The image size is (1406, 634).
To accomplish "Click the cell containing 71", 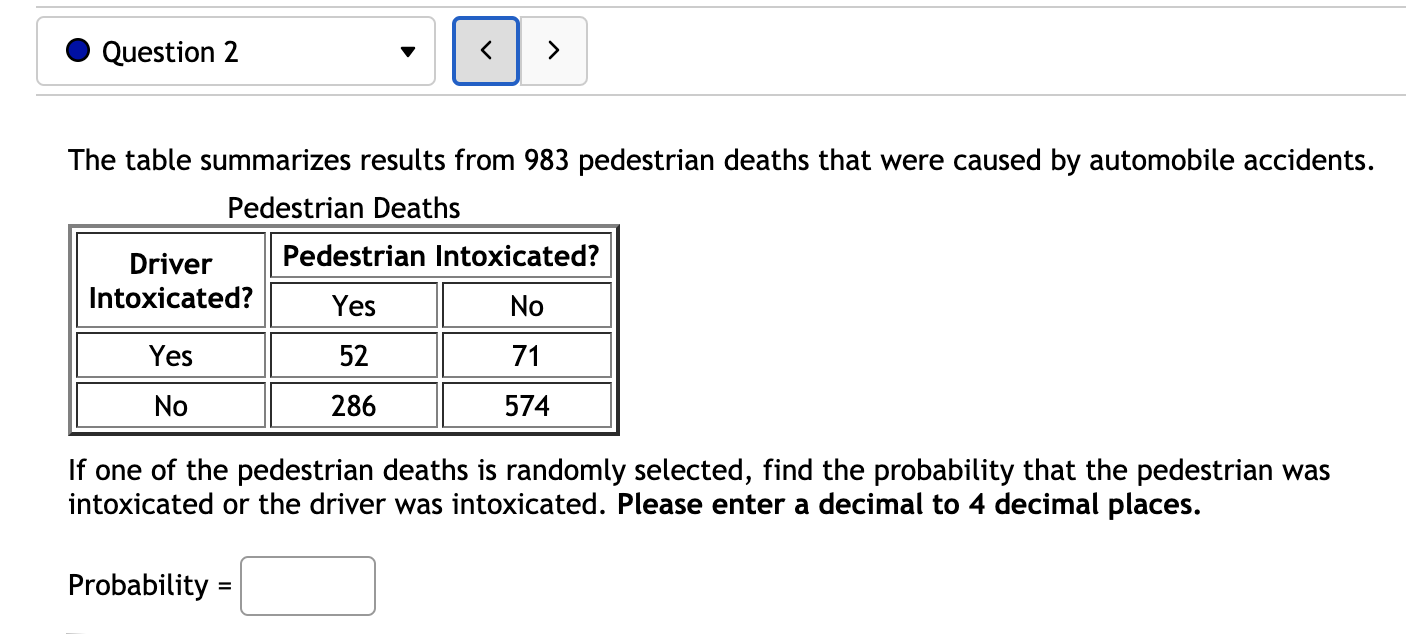I will tap(527, 355).
